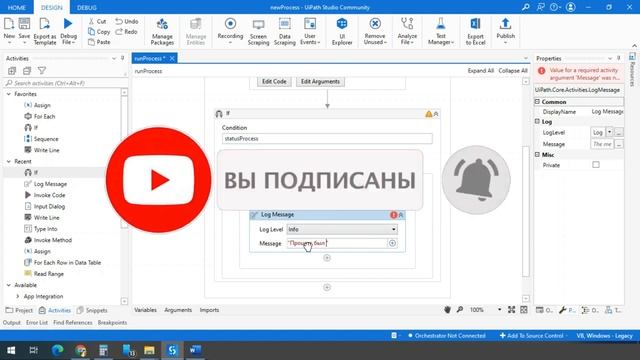
Task: Click the If activity warning icon
Action: coord(429,114)
